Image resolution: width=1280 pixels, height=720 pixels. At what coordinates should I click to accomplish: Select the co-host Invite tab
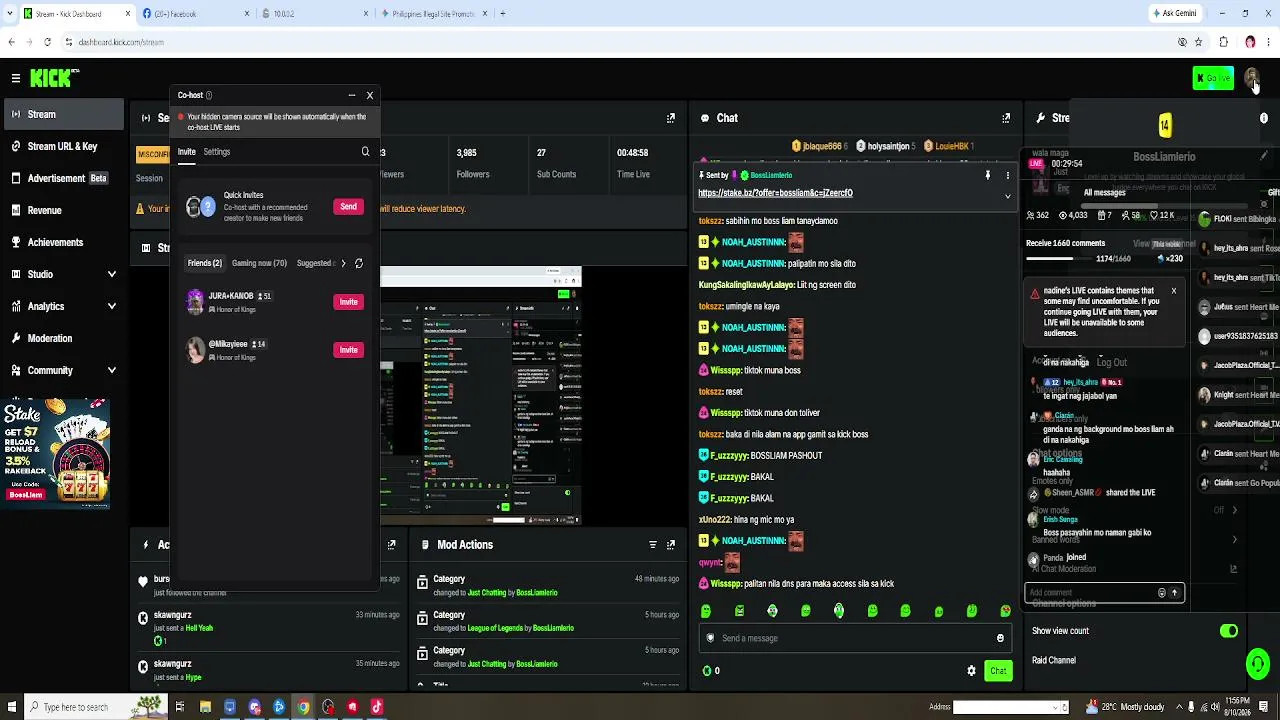coord(187,152)
